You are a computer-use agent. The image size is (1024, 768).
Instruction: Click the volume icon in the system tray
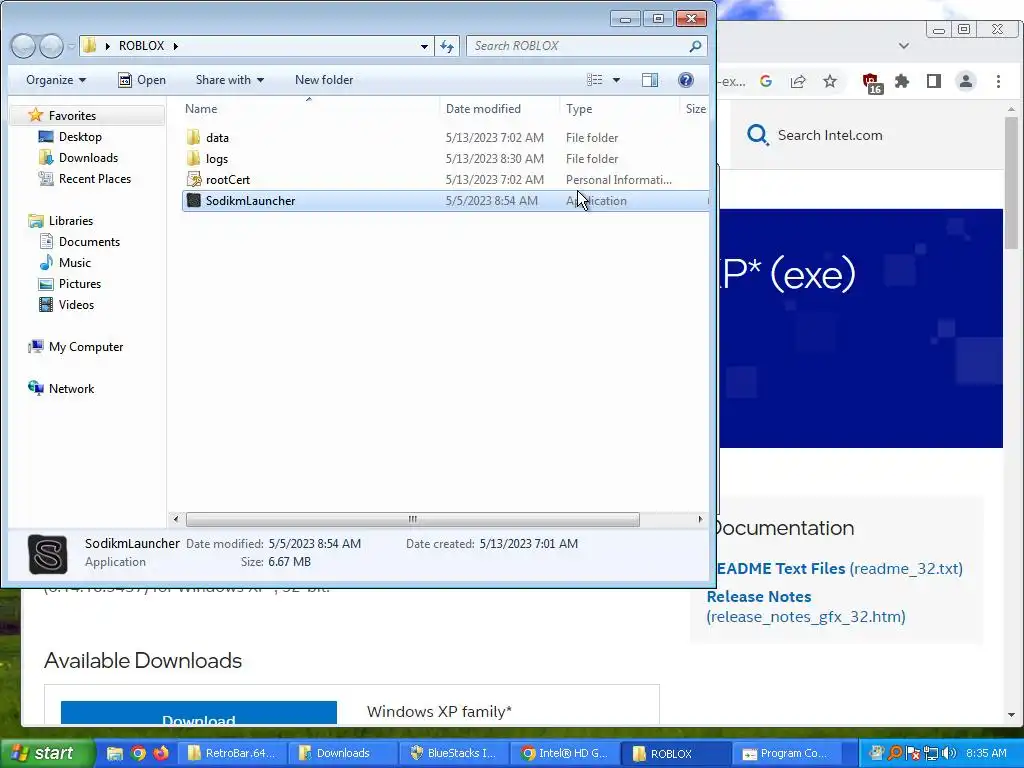(x=950, y=753)
